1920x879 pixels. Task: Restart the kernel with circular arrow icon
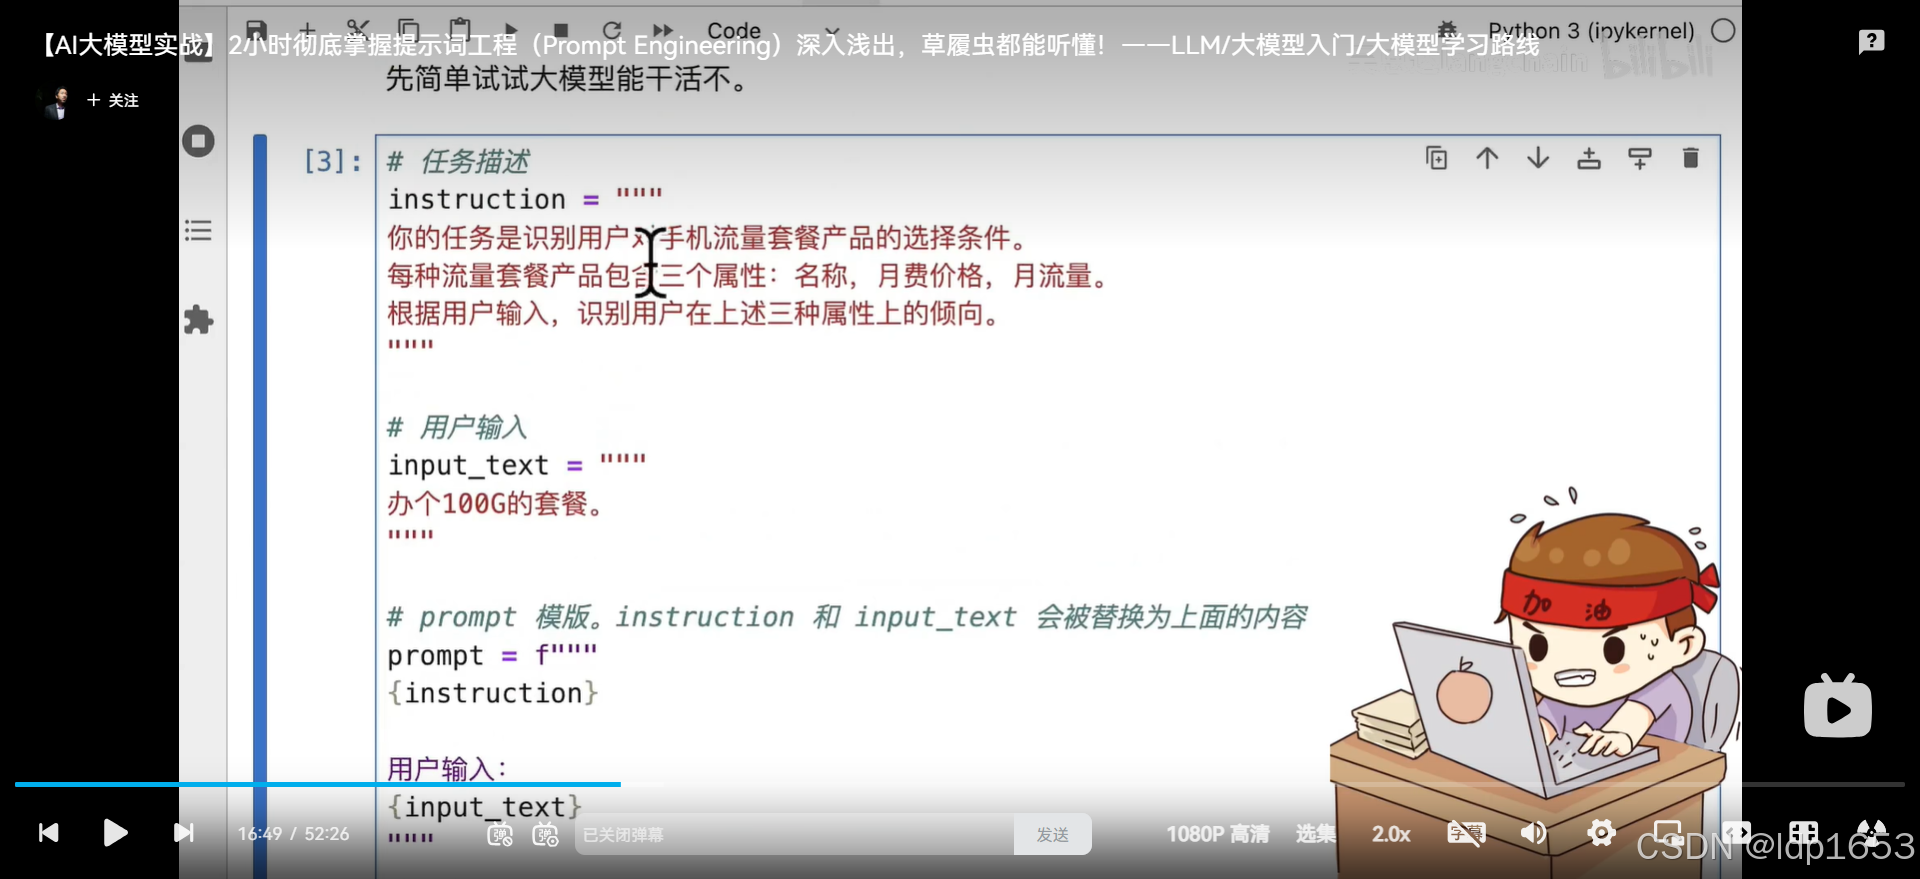(612, 30)
